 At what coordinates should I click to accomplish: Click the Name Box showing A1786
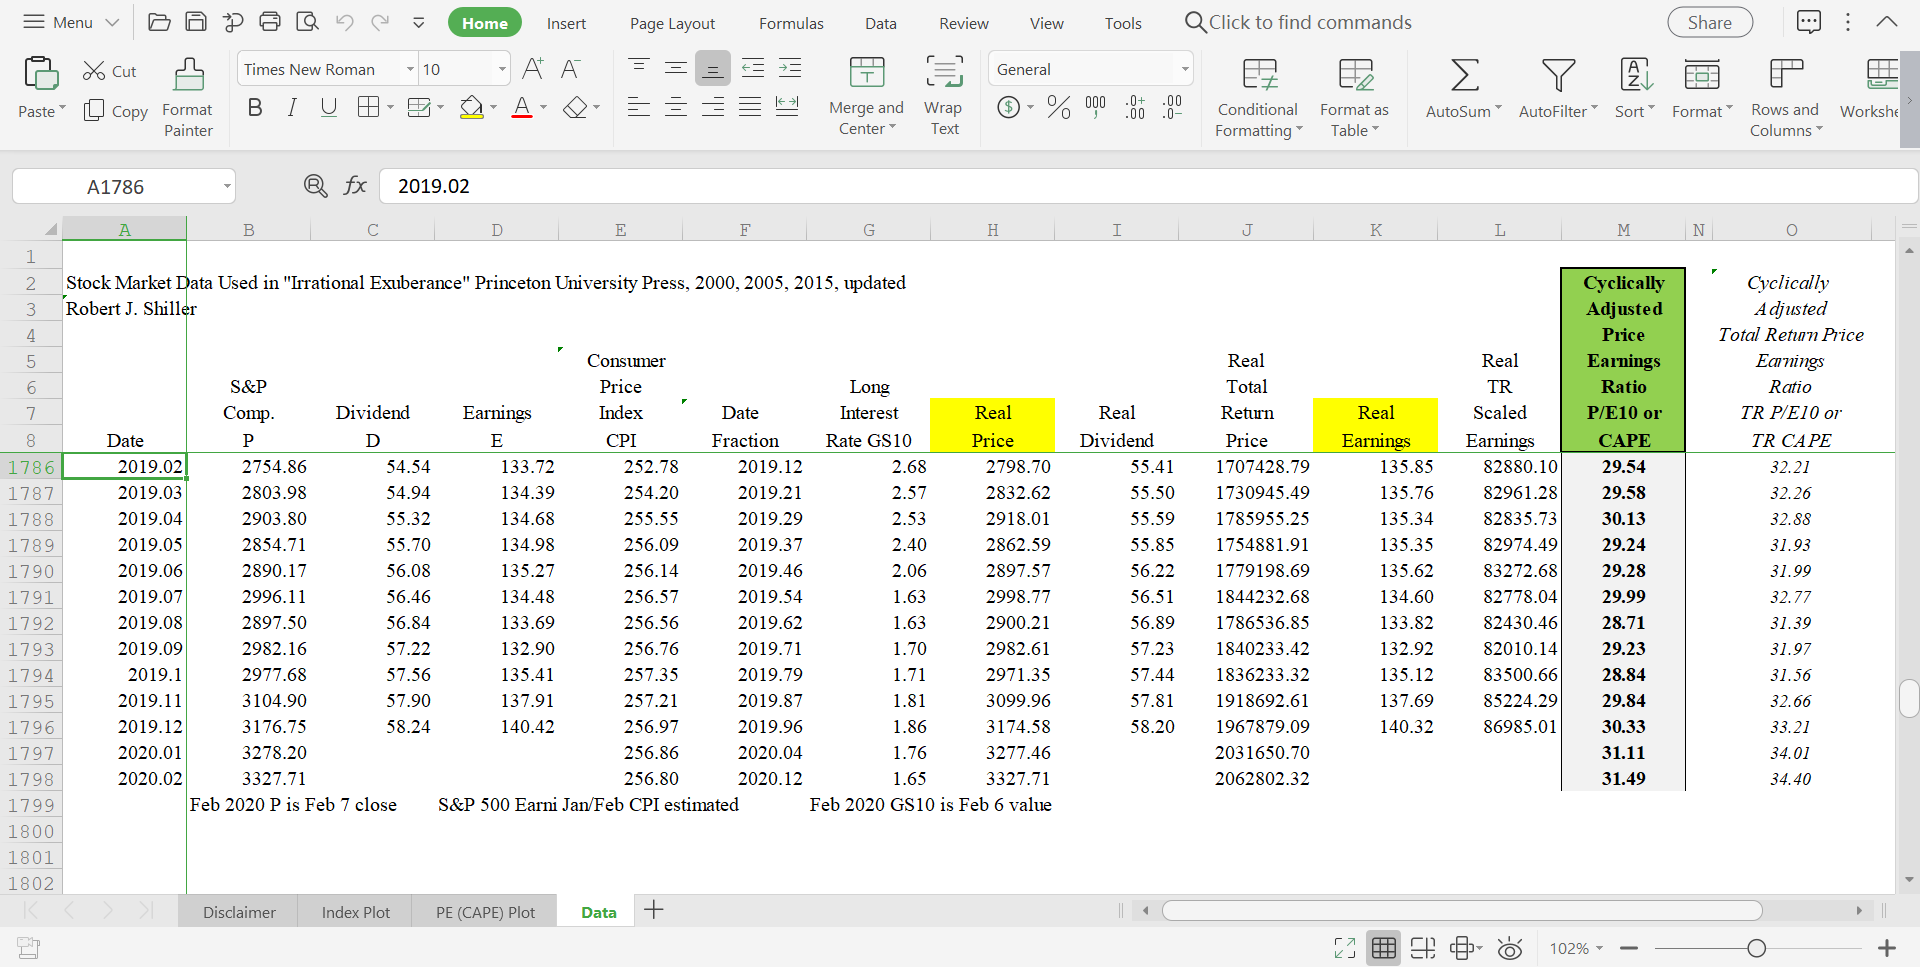(115, 186)
